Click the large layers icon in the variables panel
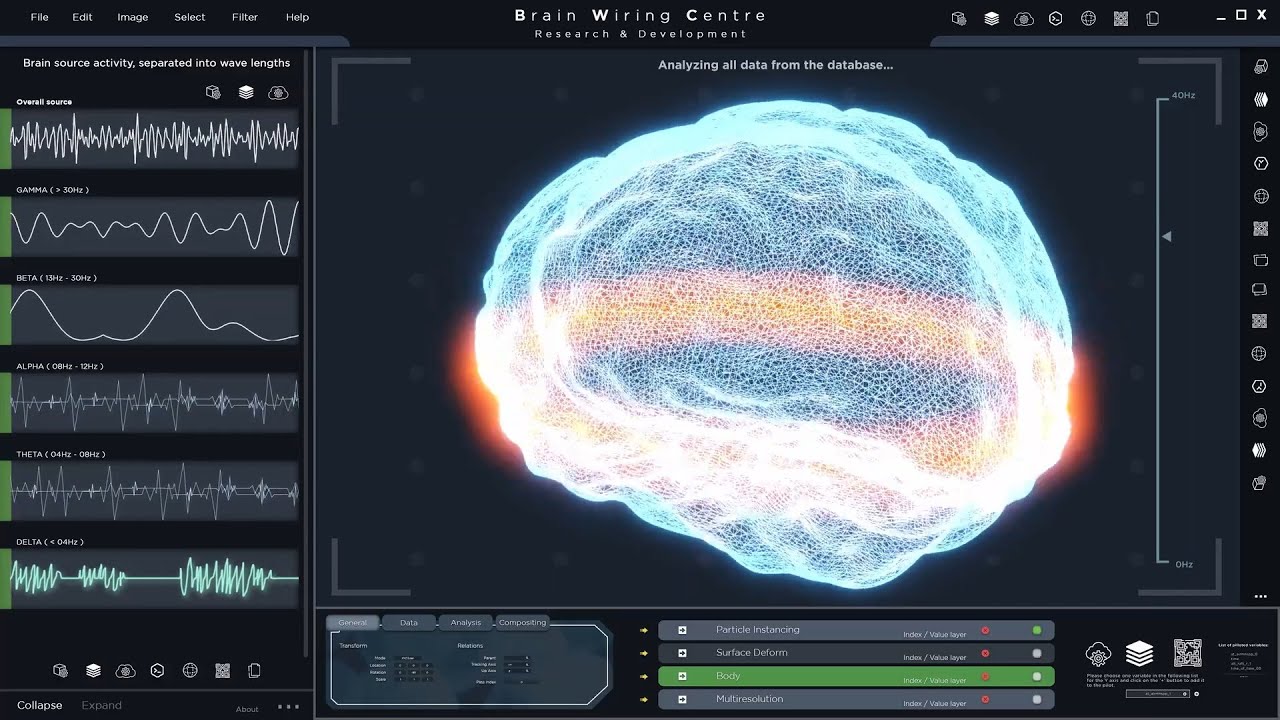This screenshot has height=720, width=1280. [x=1139, y=654]
